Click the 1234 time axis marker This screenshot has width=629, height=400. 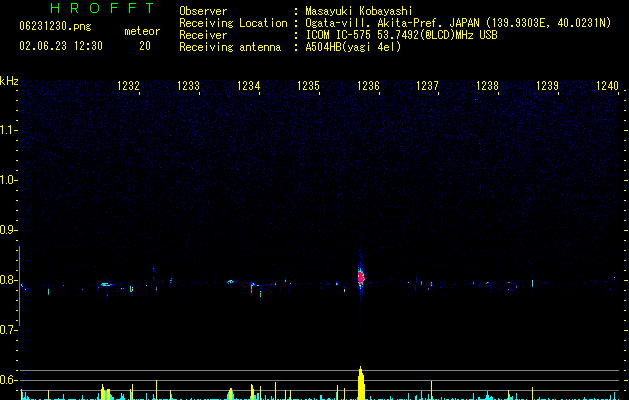point(249,86)
